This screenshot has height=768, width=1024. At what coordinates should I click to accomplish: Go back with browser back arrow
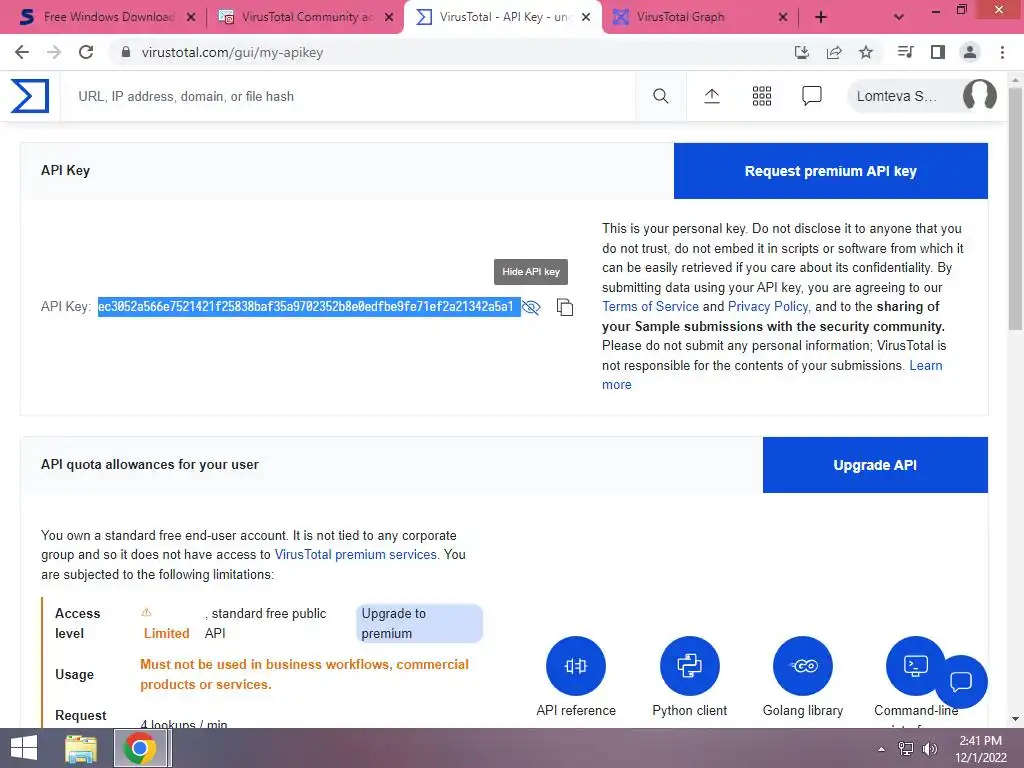point(22,52)
